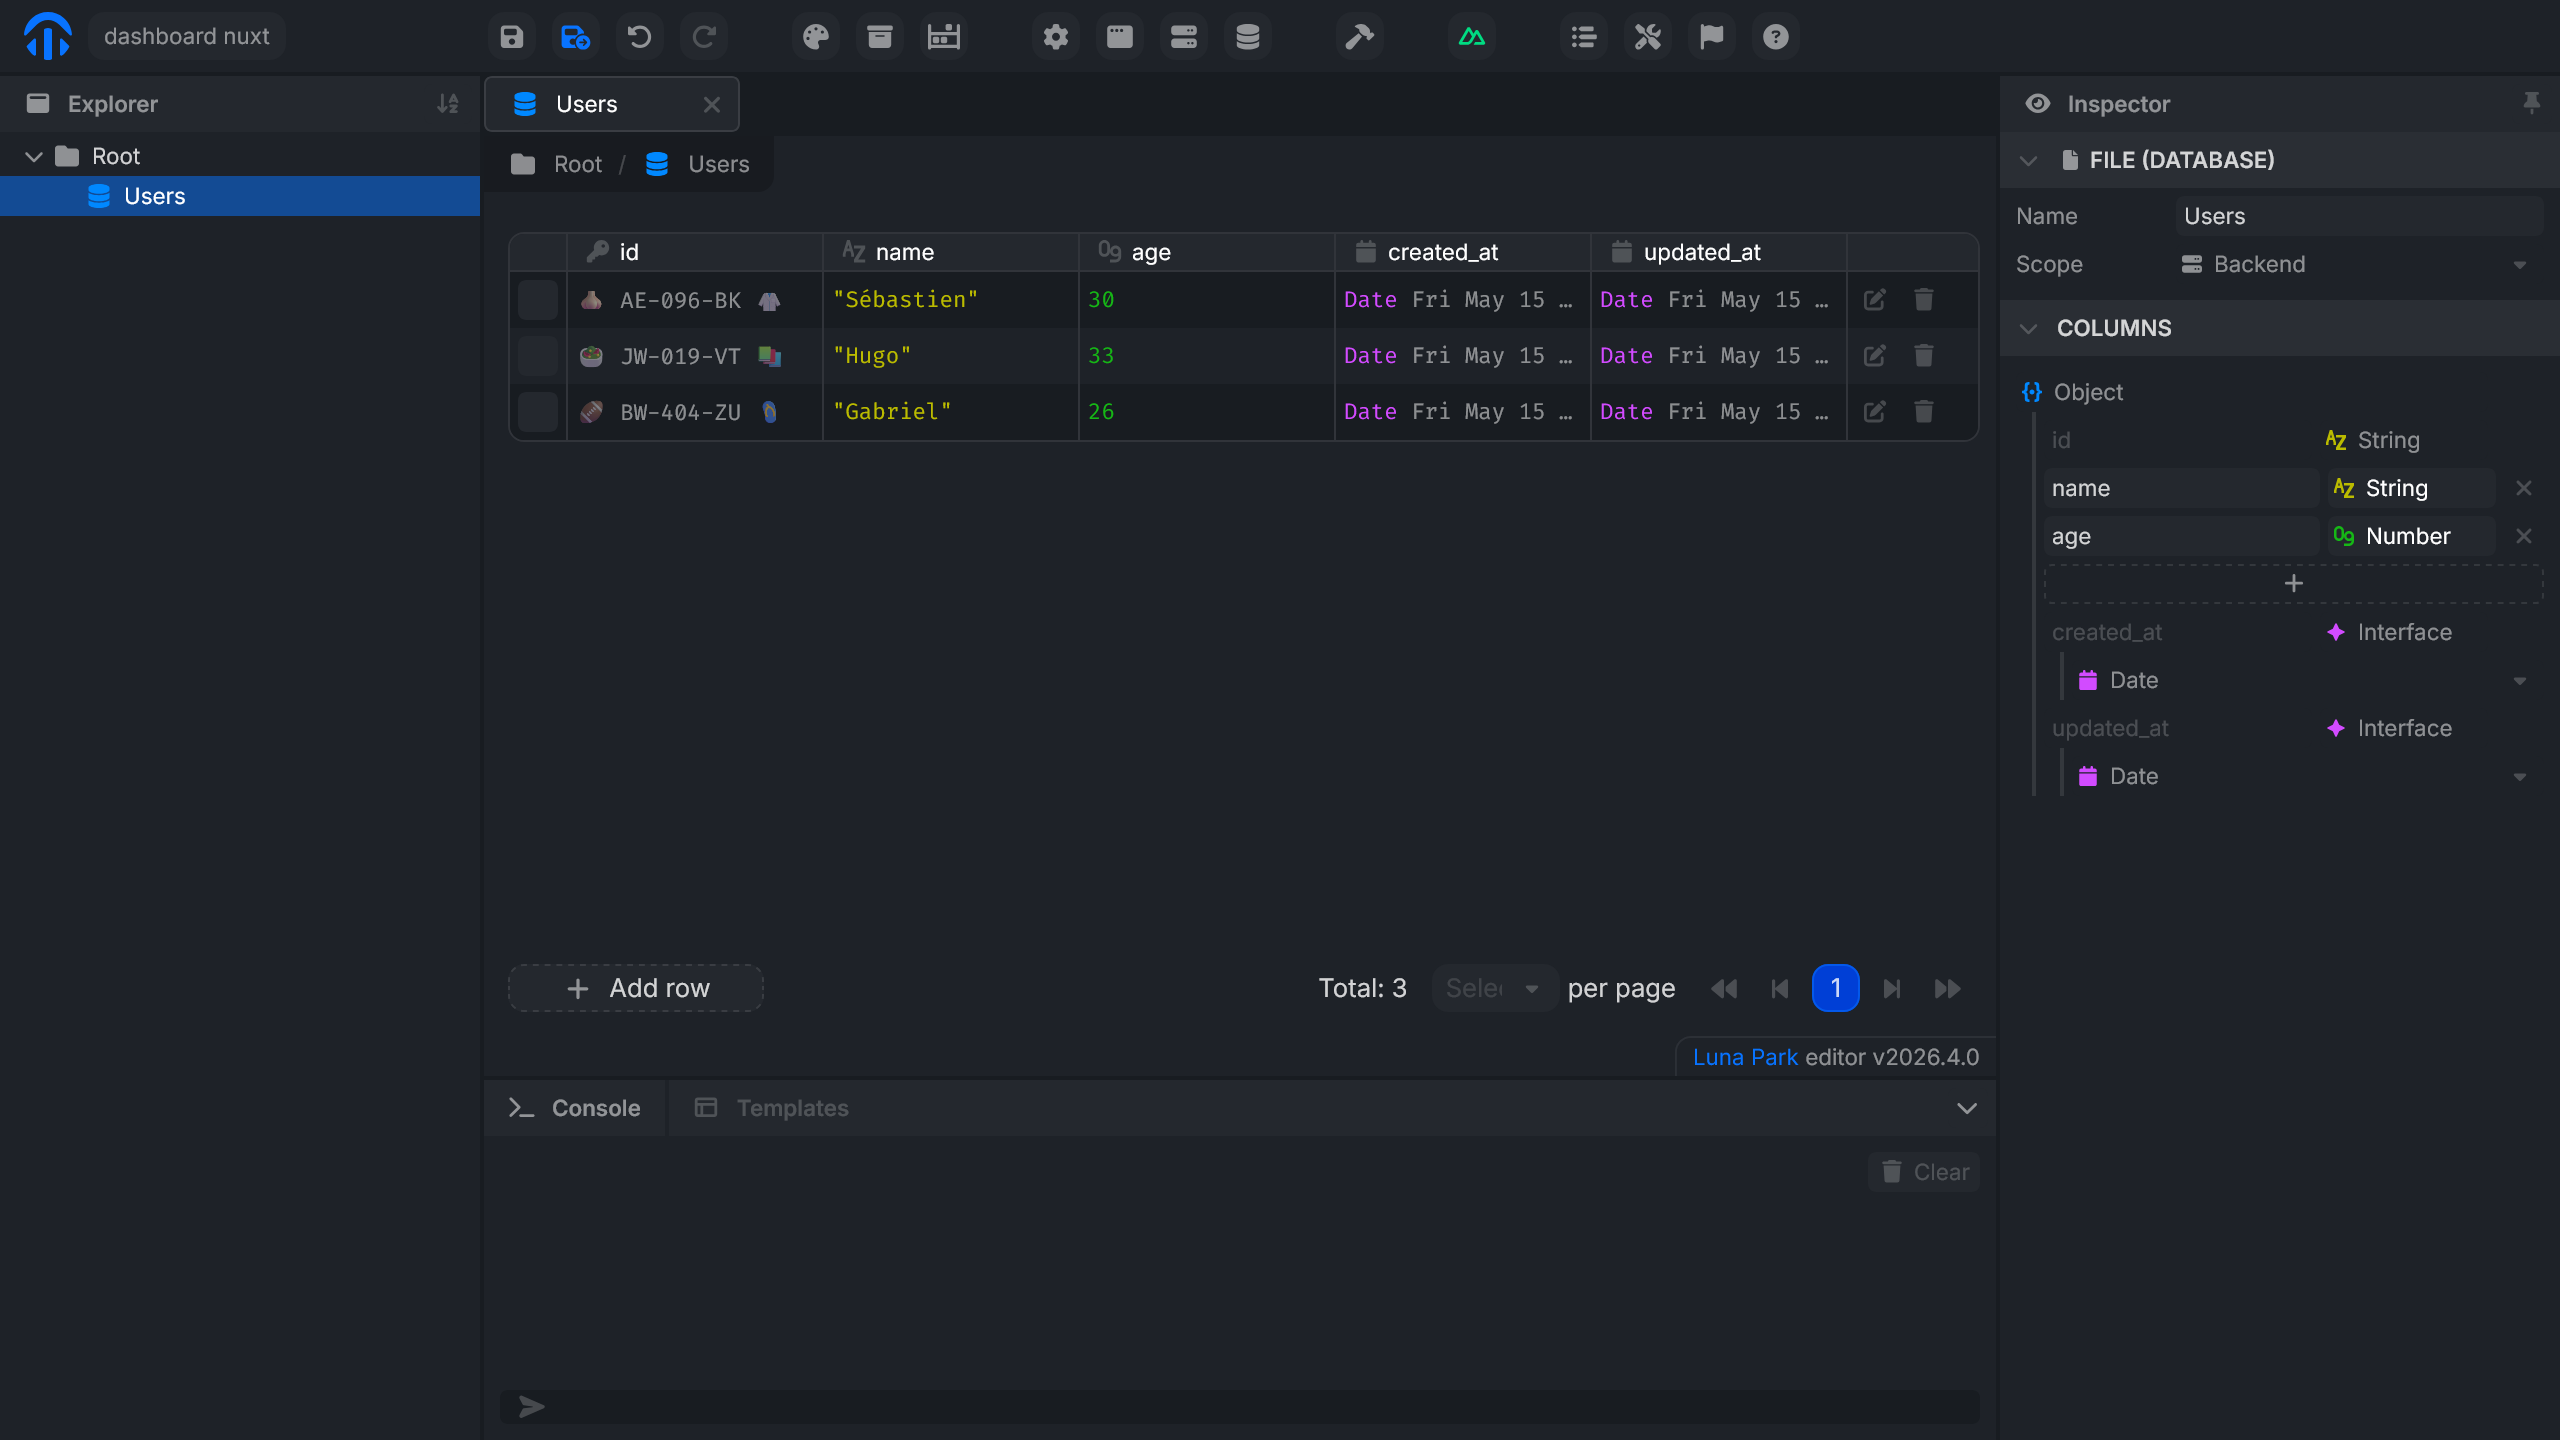This screenshot has width=2560, height=1440.
Task: Click the Luna Park logo icon
Action: tap(47, 36)
